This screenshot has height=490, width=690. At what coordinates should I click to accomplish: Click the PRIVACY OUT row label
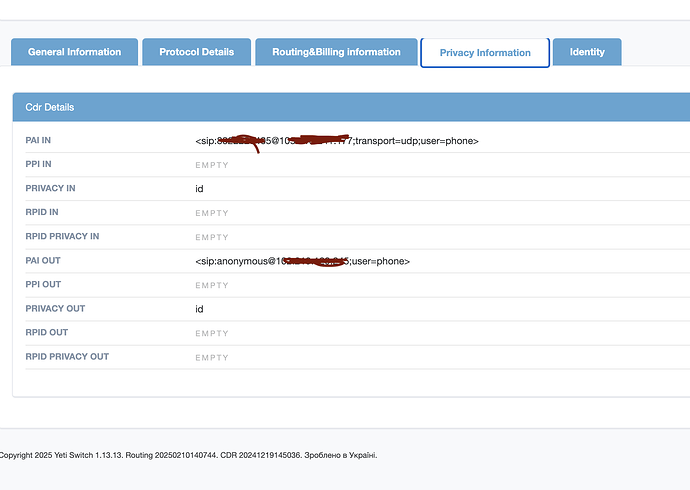[x=55, y=308]
